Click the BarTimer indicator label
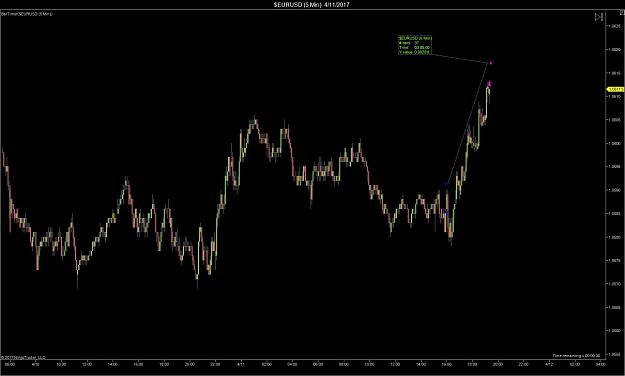Screen dimensions: 625x376 click(27, 14)
